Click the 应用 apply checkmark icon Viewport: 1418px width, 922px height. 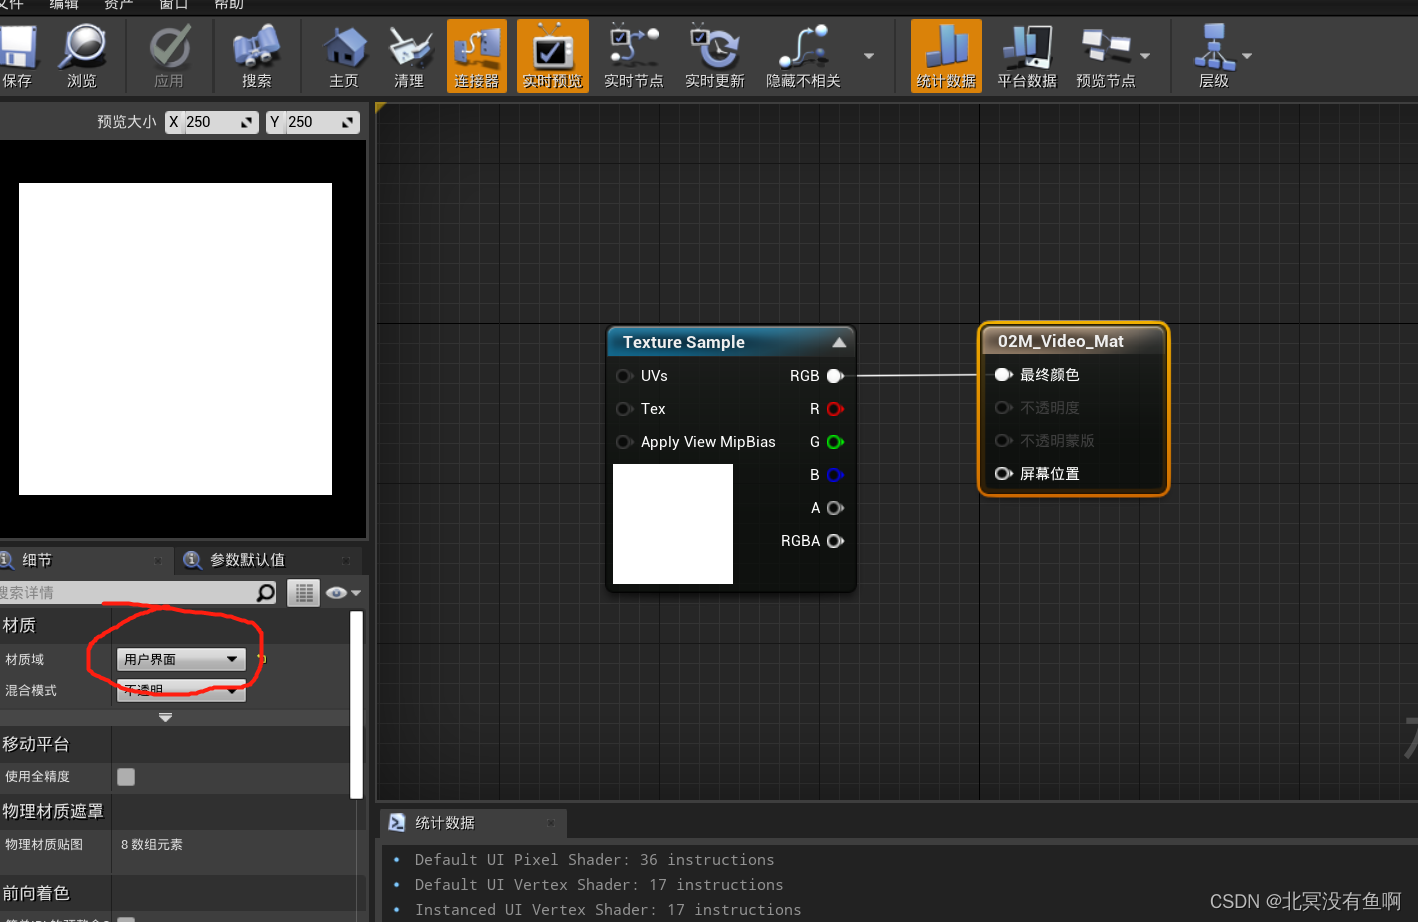pyautogui.click(x=169, y=56)
